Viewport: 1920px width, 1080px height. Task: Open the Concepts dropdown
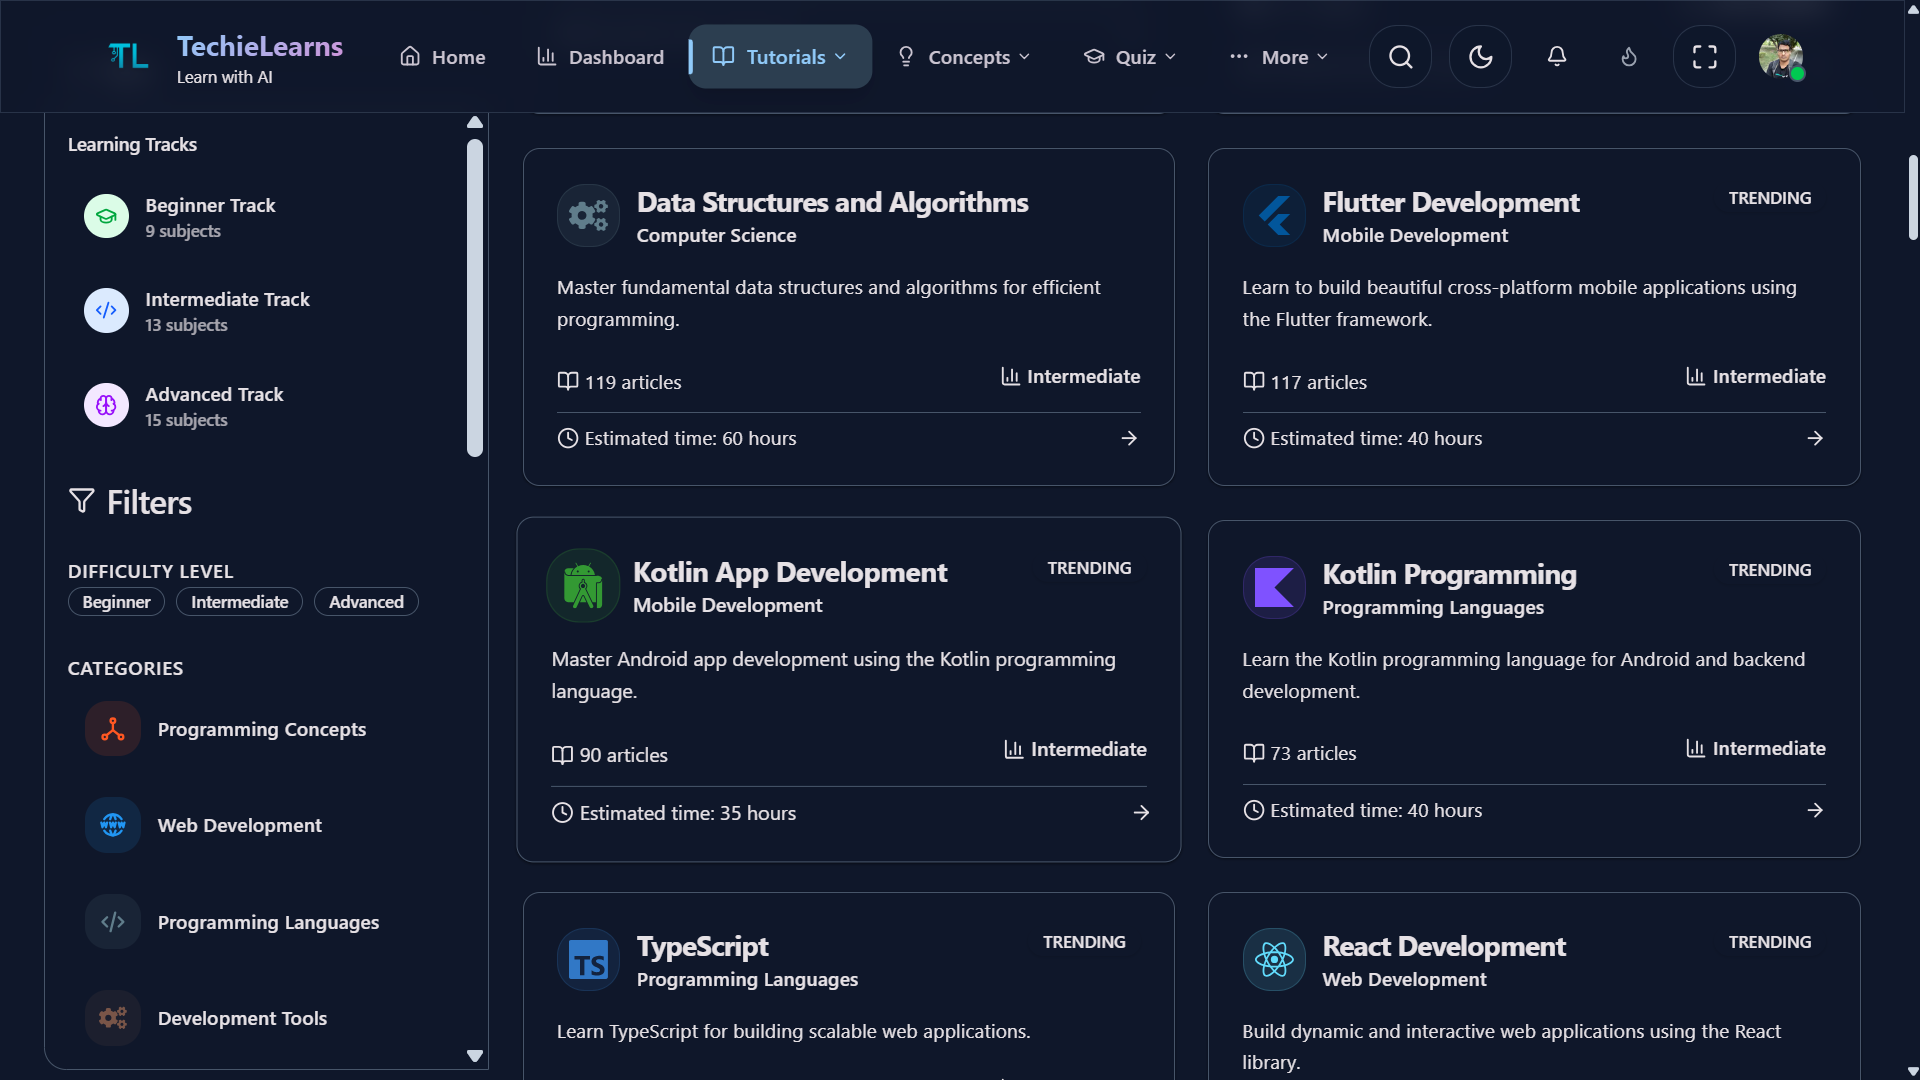[x=963, y=56]
